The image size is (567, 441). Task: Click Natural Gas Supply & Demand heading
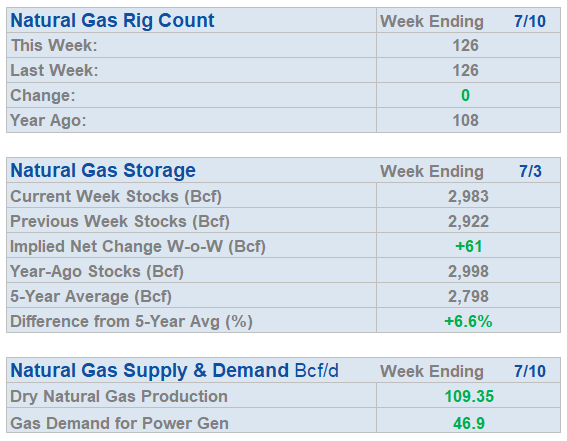tap(175, 371)
